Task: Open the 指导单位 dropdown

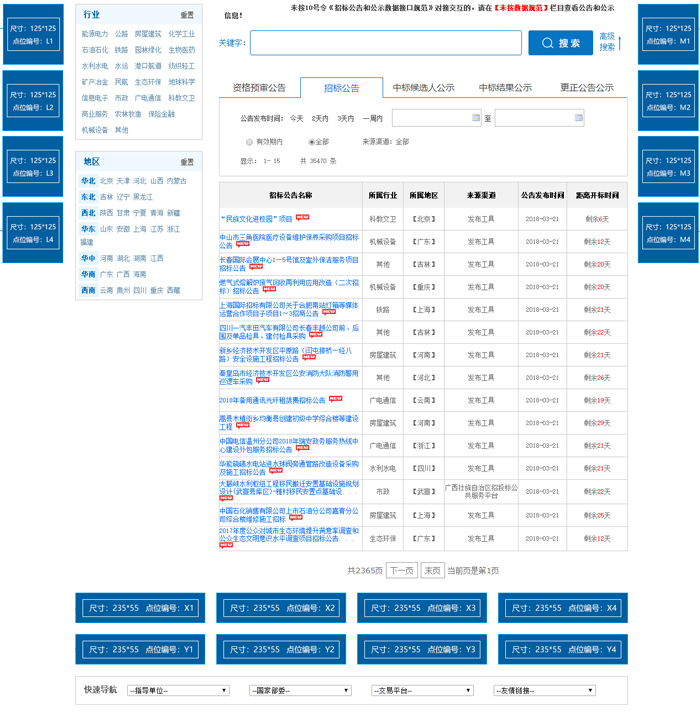Action: tap(178, 690)
